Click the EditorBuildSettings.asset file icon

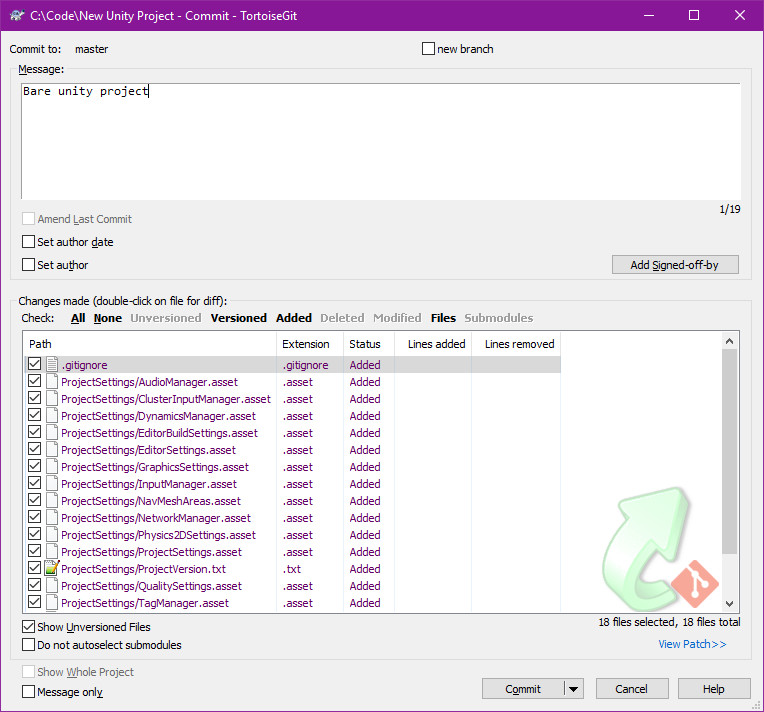point(52,433)
